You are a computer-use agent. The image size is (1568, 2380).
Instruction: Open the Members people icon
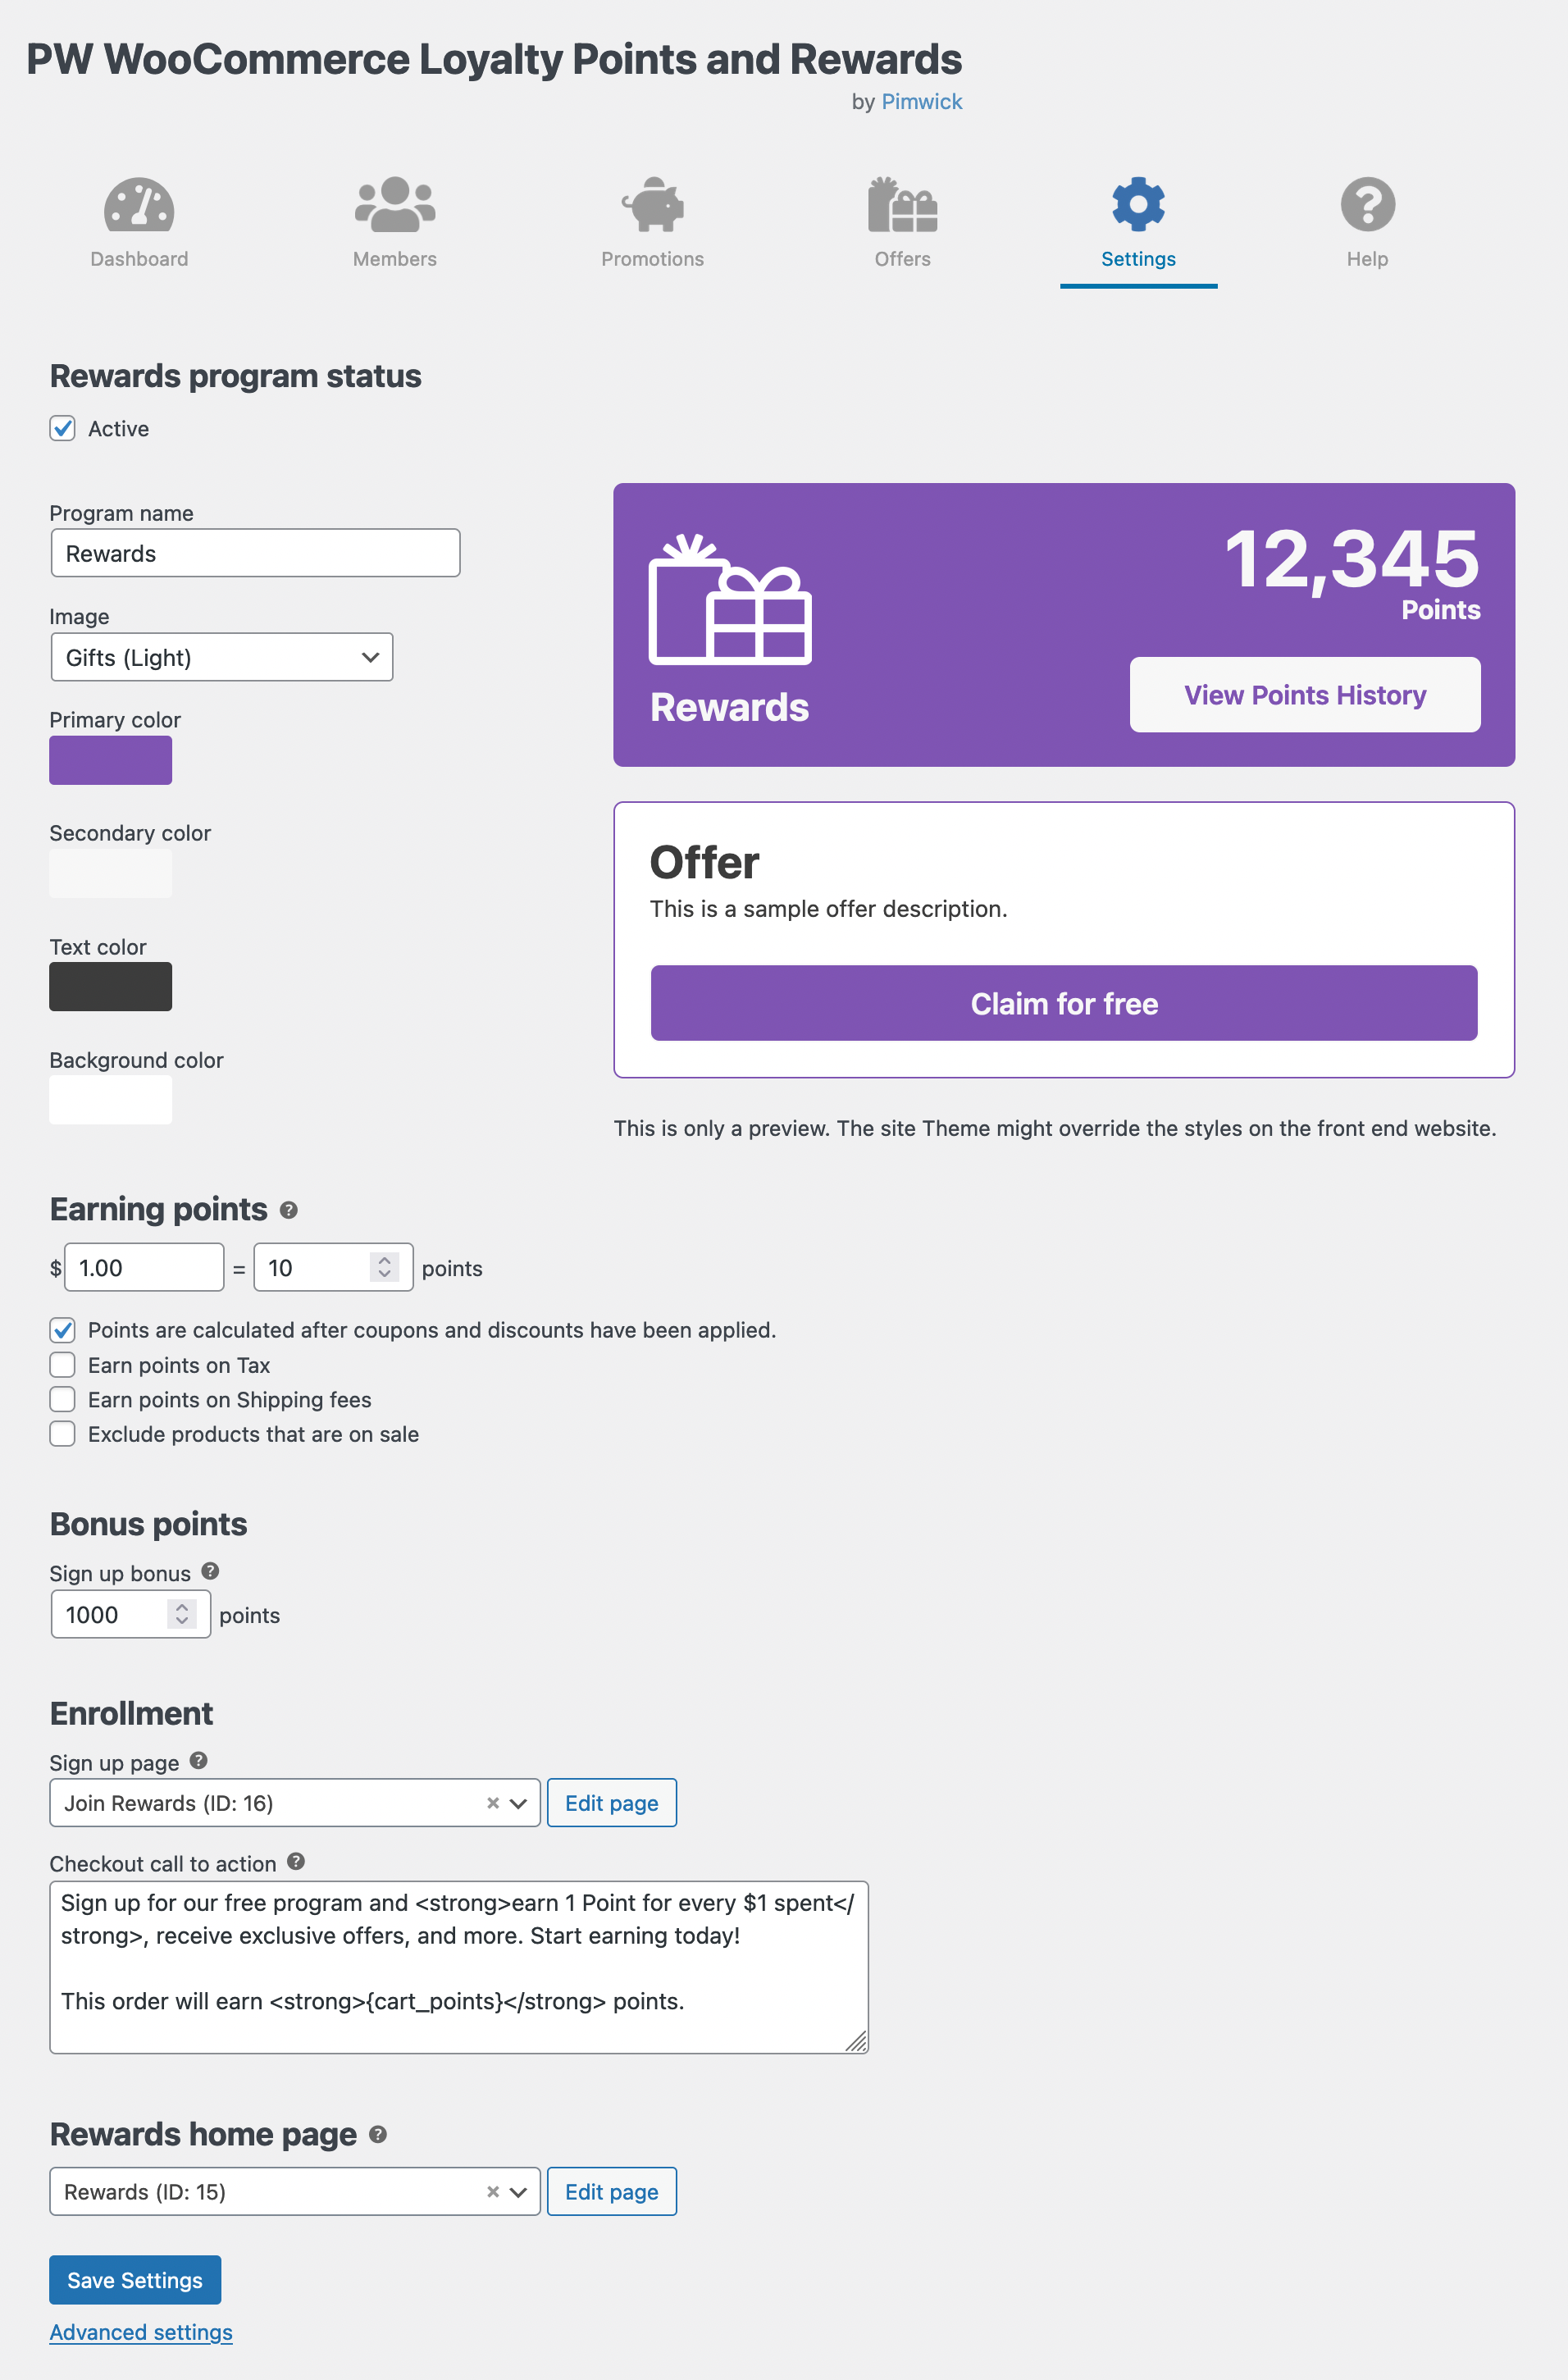[x=395, y=204]
